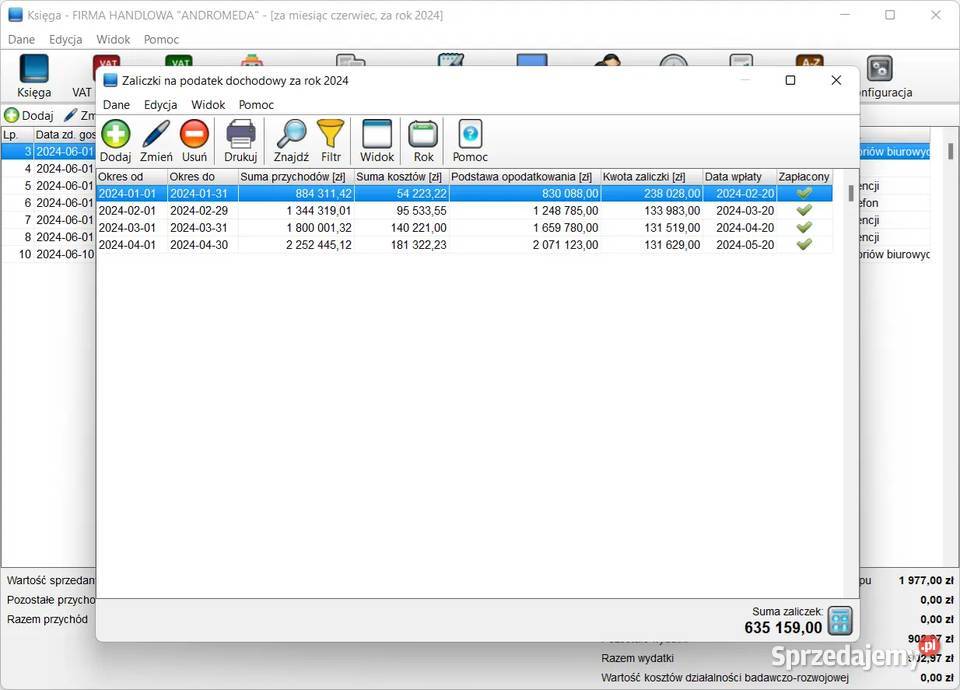Open Znajdź magnifier search tool

(x=291, y=135)
